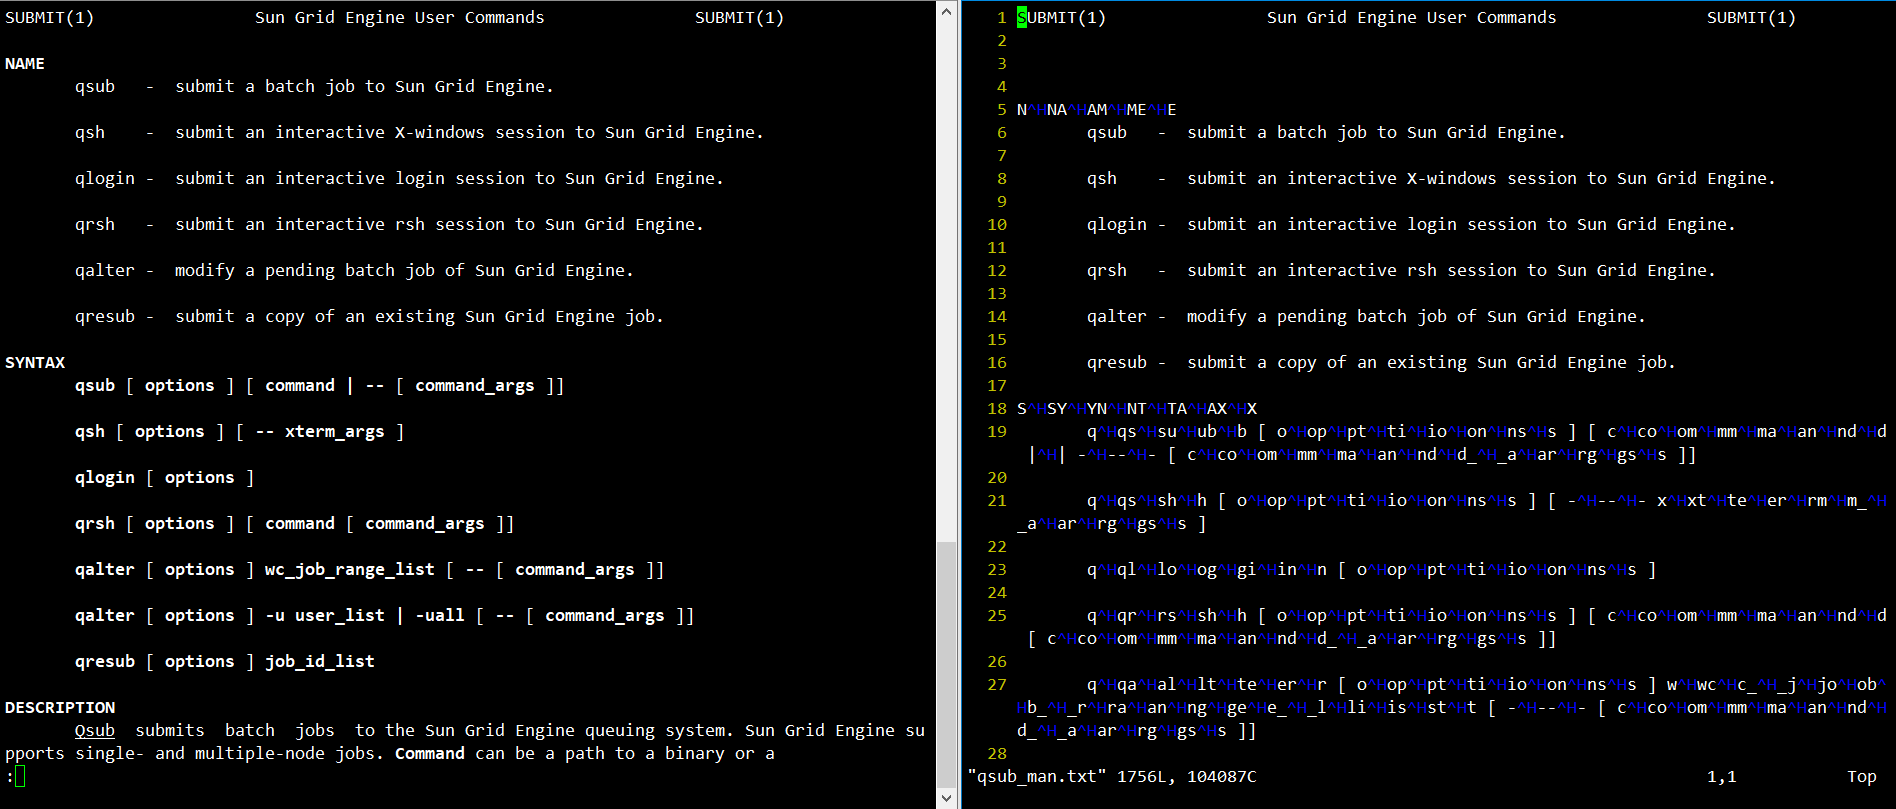1896x809 pixels.
Task: Click line number 28 in vim pane
Action: pos(997,754)
